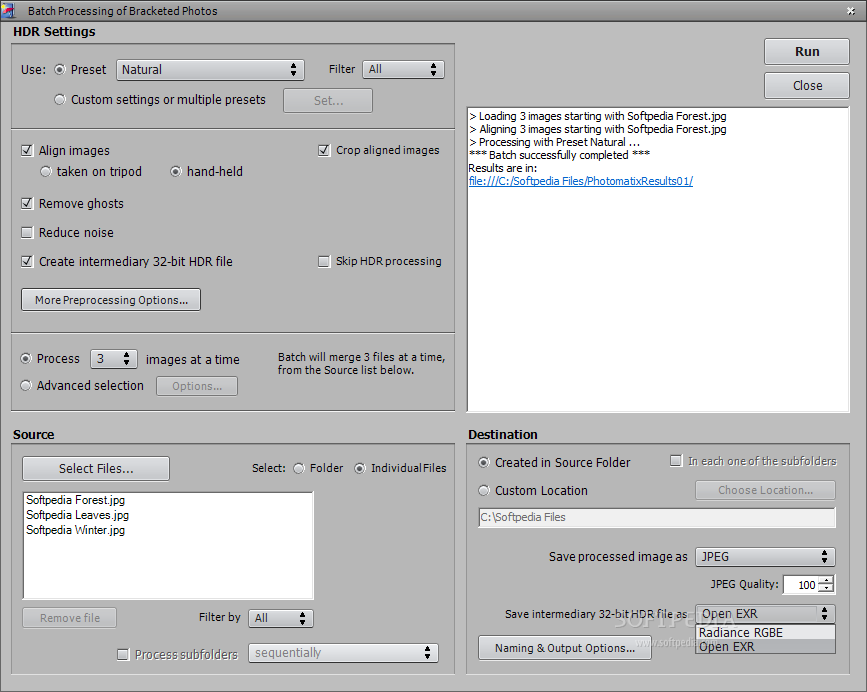Click the Close button

[807, 86]
